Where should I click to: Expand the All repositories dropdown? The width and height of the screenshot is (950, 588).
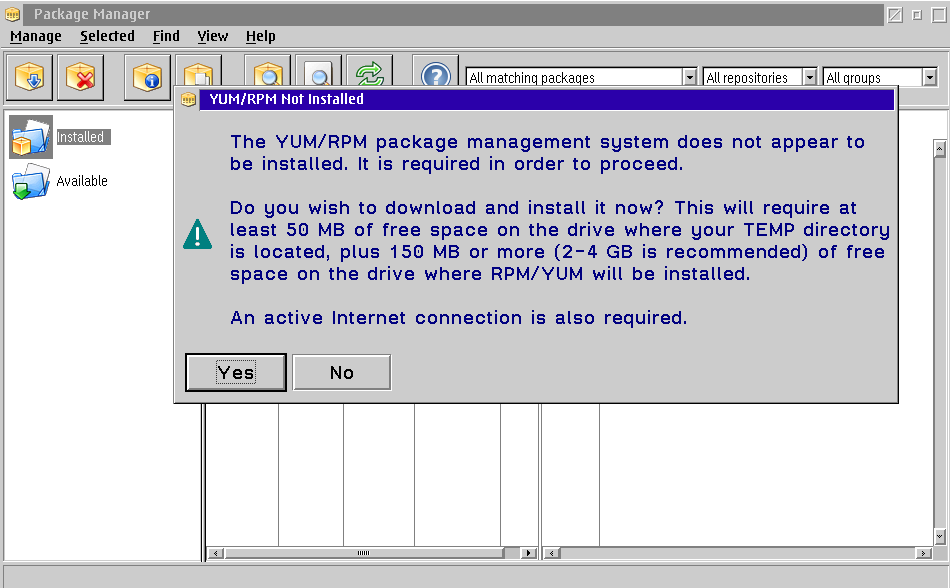click(x=809, y=77)
